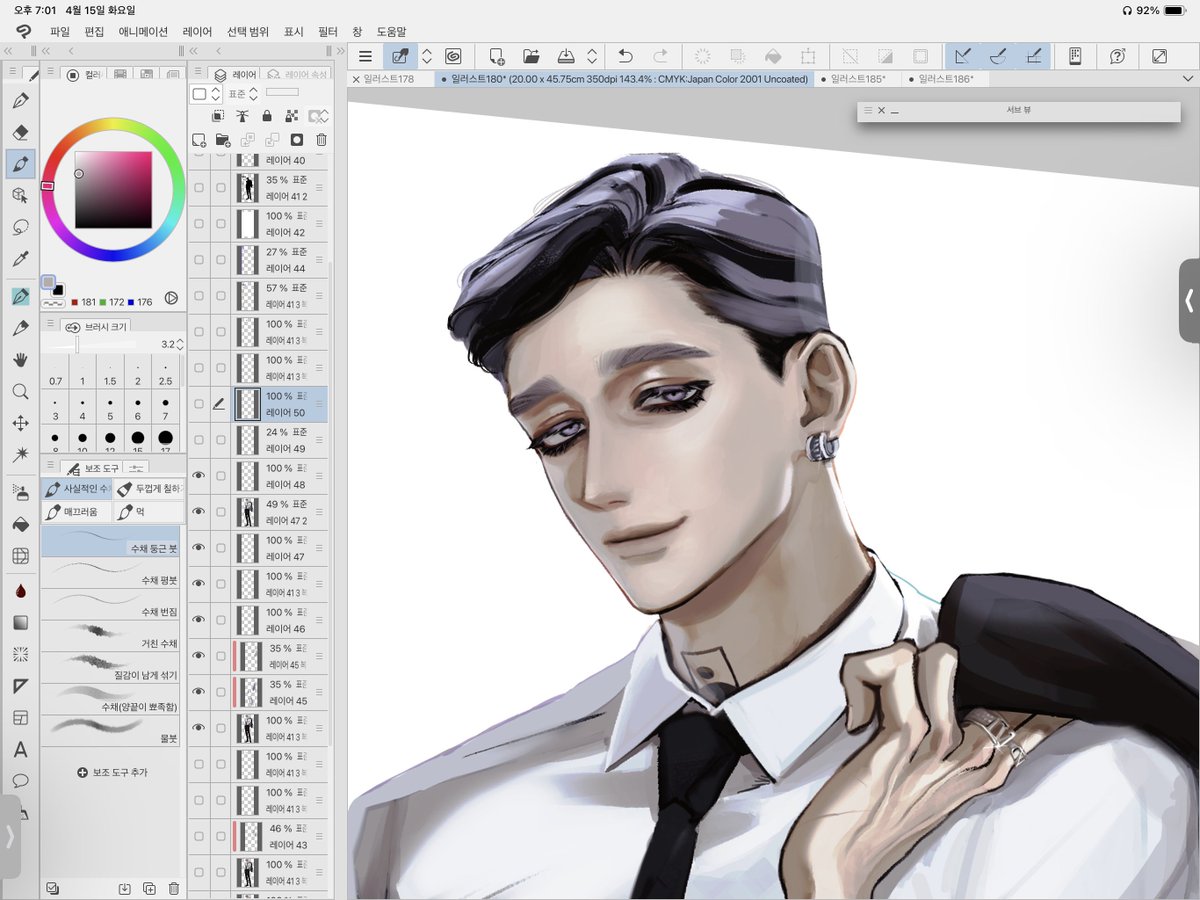Open 필터 menu
Viewport: 1200px width, 900px height.
point(328,32)
